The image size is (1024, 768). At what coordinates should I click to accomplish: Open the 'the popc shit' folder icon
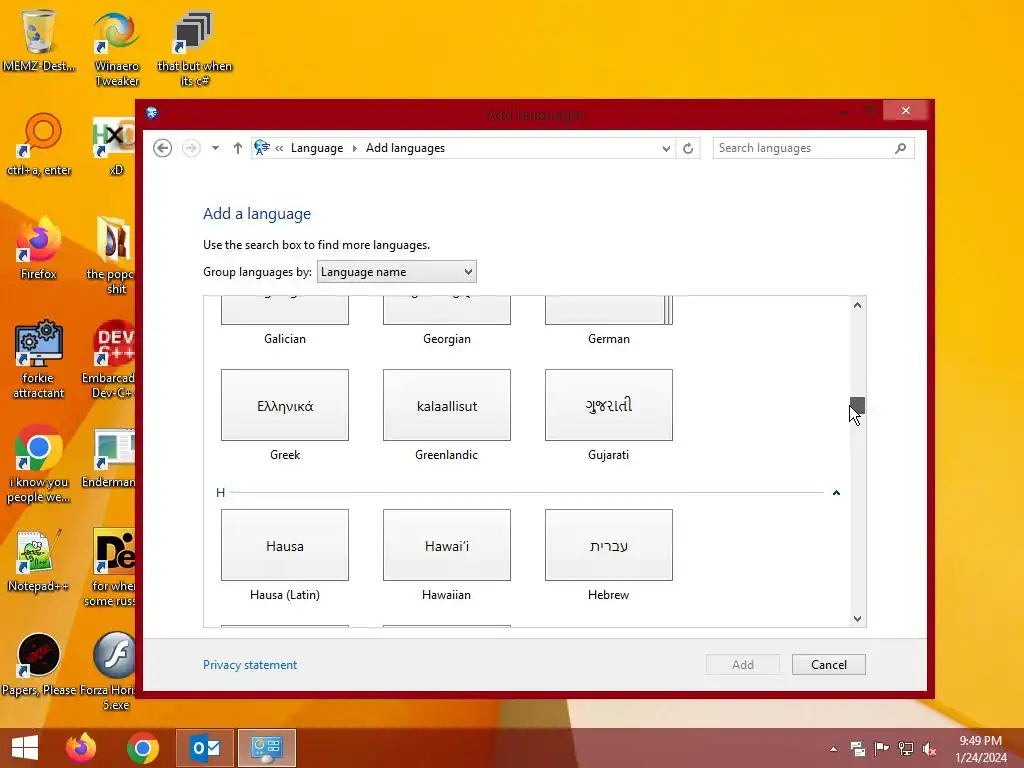[112, 255]
